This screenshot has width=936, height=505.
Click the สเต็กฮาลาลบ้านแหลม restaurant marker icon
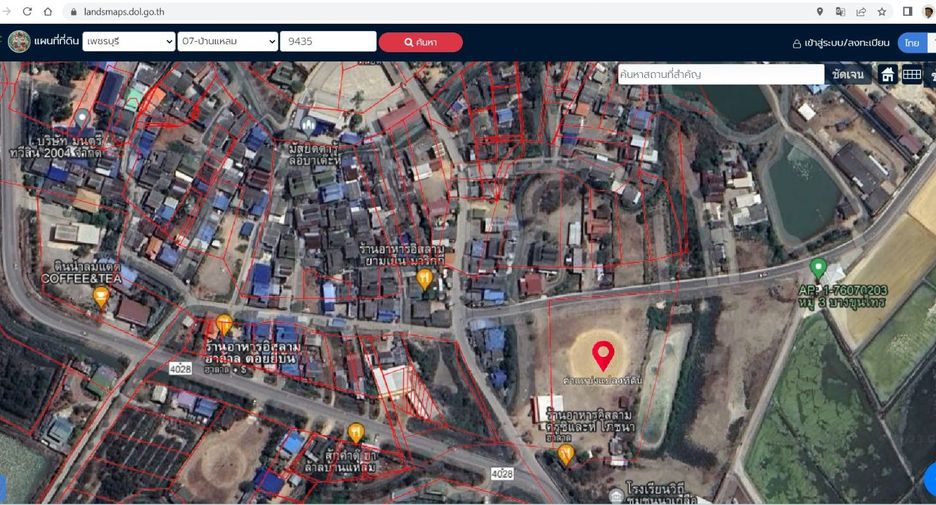[356, 433]
